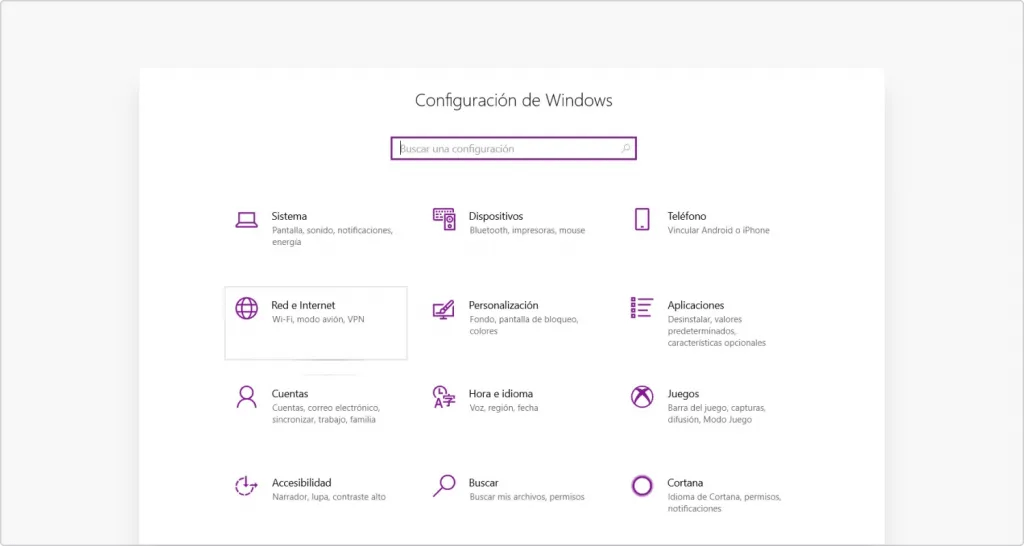
Task: Open the Sistema laptop icon
Action: click(x=246, y=220)
